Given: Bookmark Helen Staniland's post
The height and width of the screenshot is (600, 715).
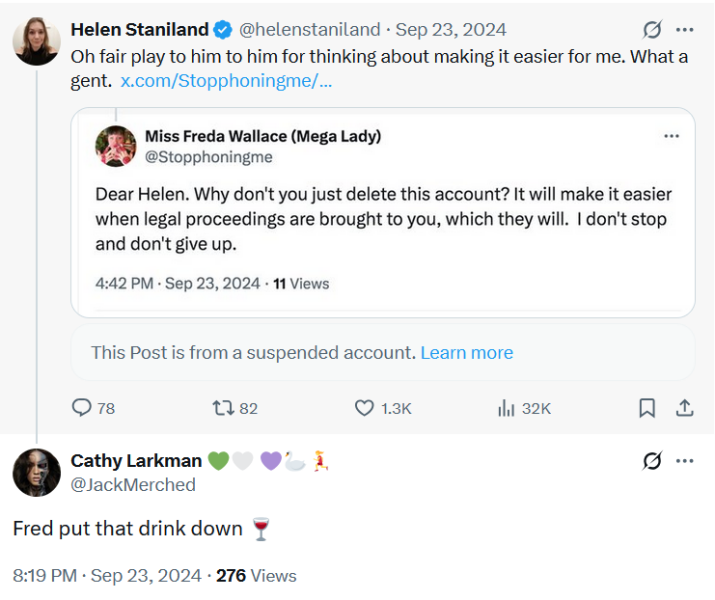Looking at the screenshot, I should pos(647,408).
